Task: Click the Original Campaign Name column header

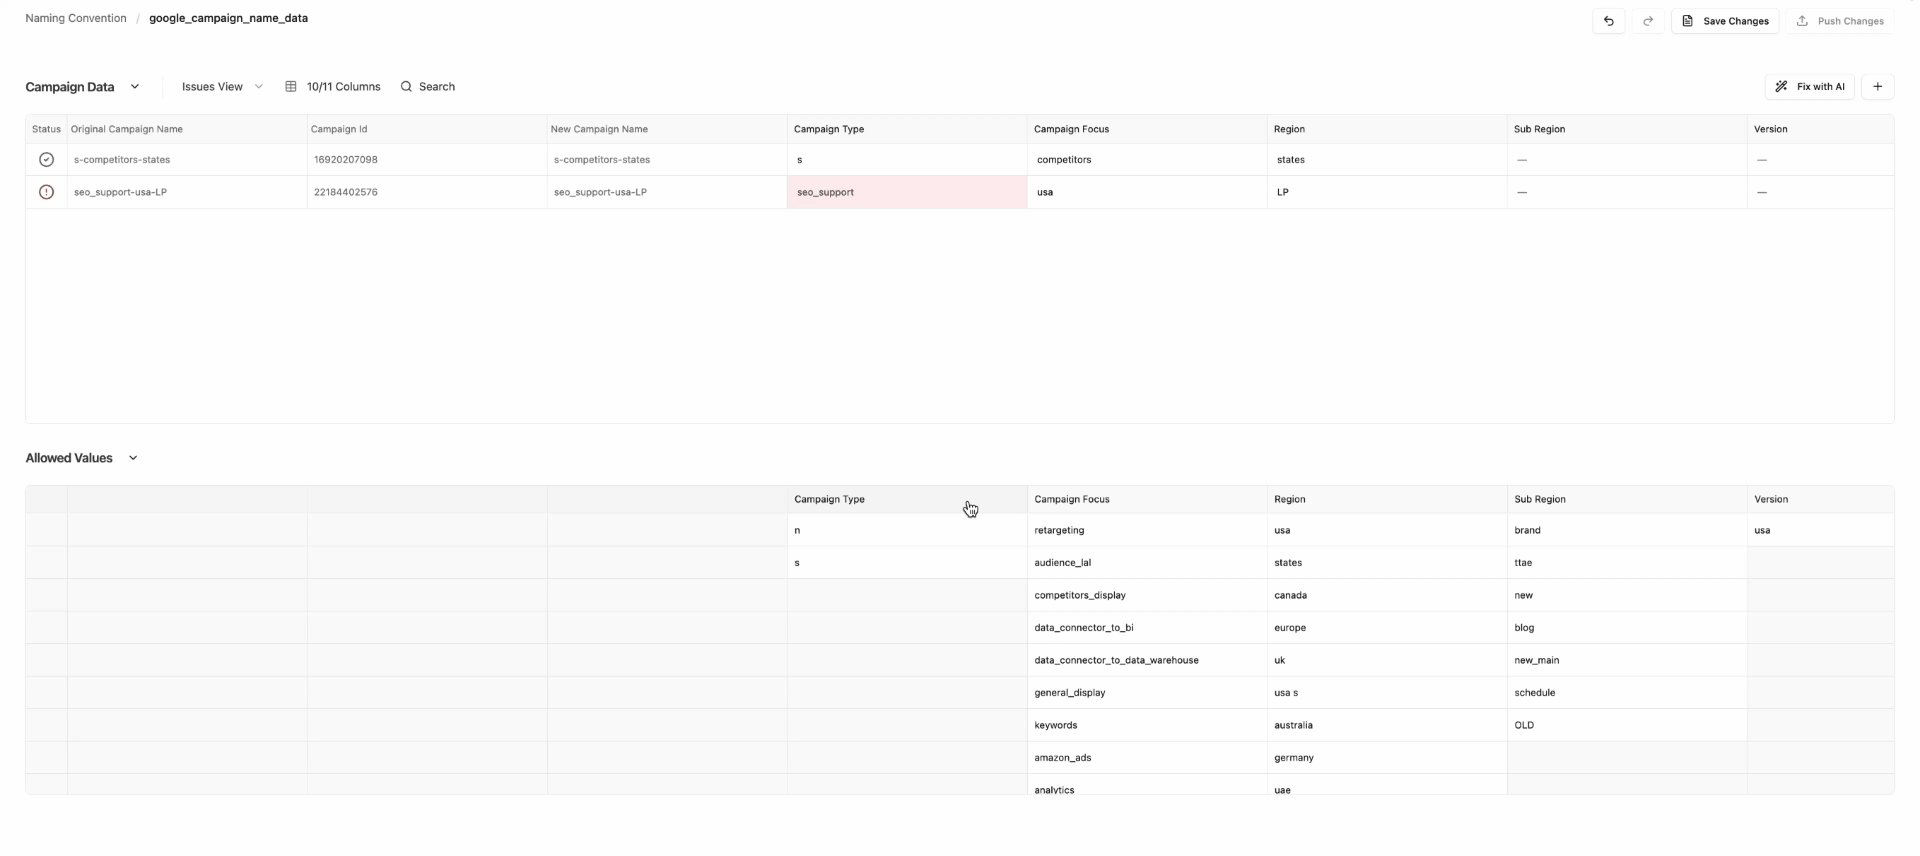Action: click(x=127, y=129)
